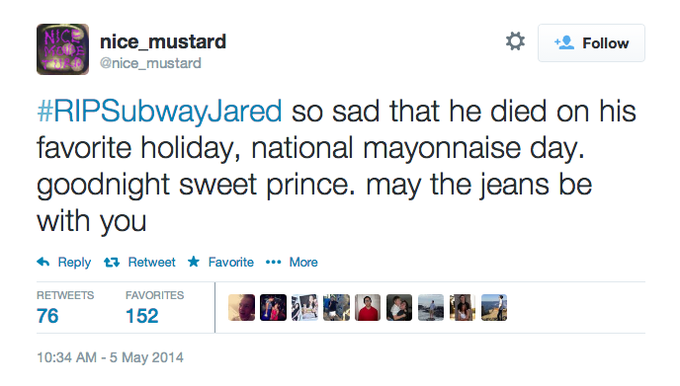Open the first retweeter avatar thumbnail

tap(242, 307)
